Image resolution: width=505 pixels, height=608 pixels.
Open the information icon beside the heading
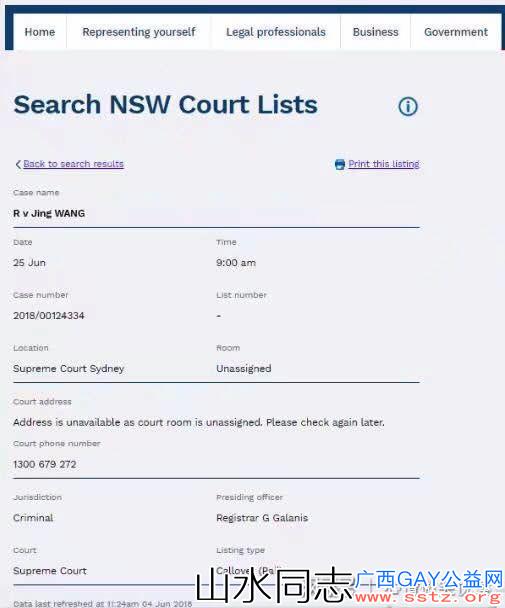click(408, 106)
